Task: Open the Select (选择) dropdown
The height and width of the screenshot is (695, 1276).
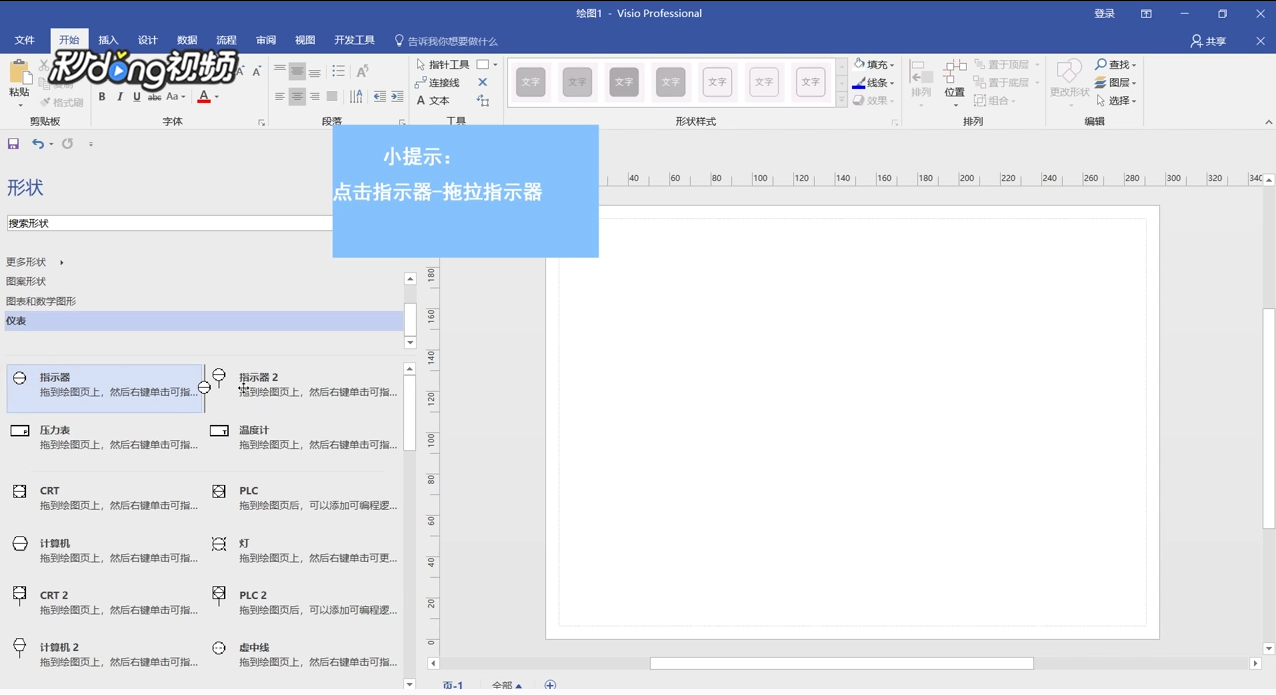Action: (1116, 100)
